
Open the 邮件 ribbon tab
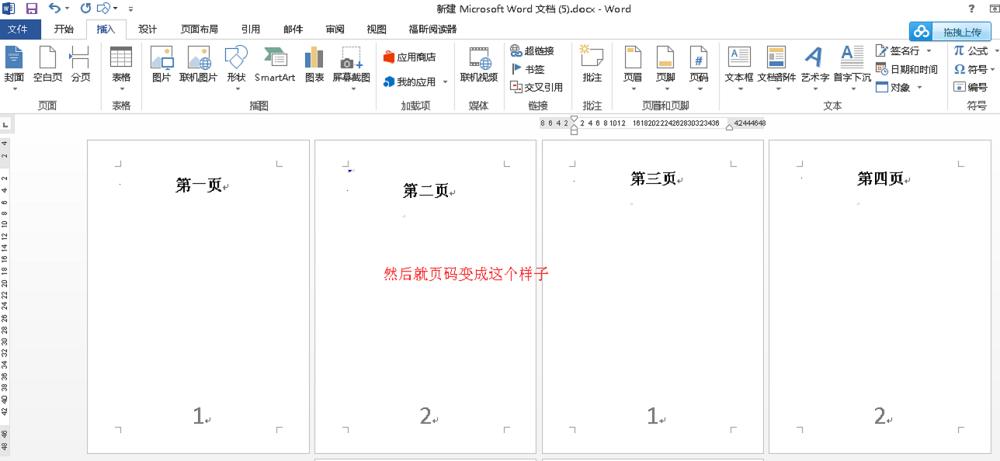click(293, 29)
